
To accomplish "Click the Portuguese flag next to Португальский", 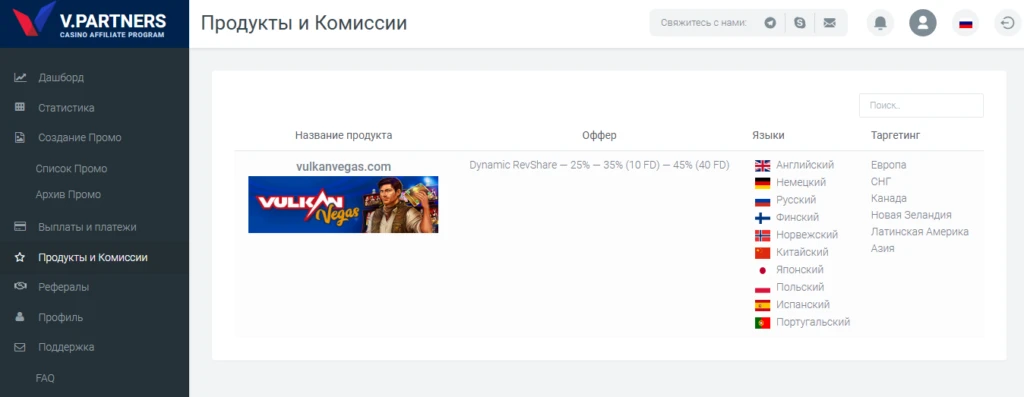I will [x=762, y=323].
